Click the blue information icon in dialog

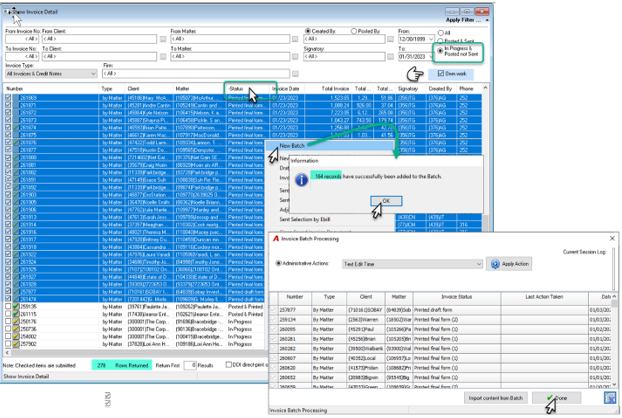click(301, 180)
